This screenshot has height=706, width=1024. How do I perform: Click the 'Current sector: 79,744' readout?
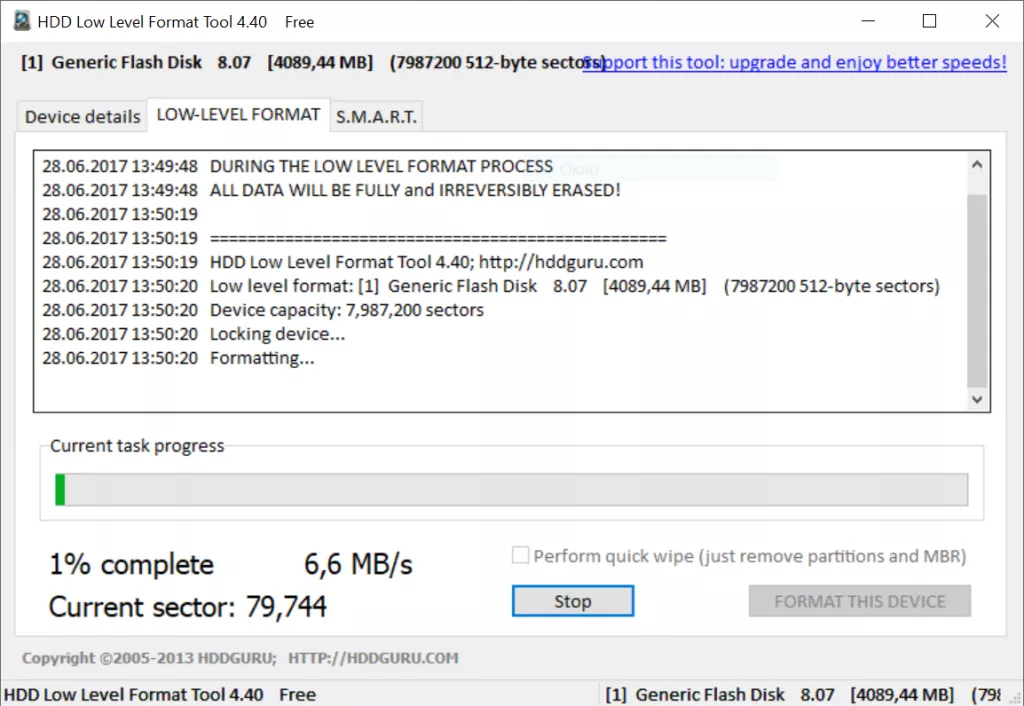187,607
